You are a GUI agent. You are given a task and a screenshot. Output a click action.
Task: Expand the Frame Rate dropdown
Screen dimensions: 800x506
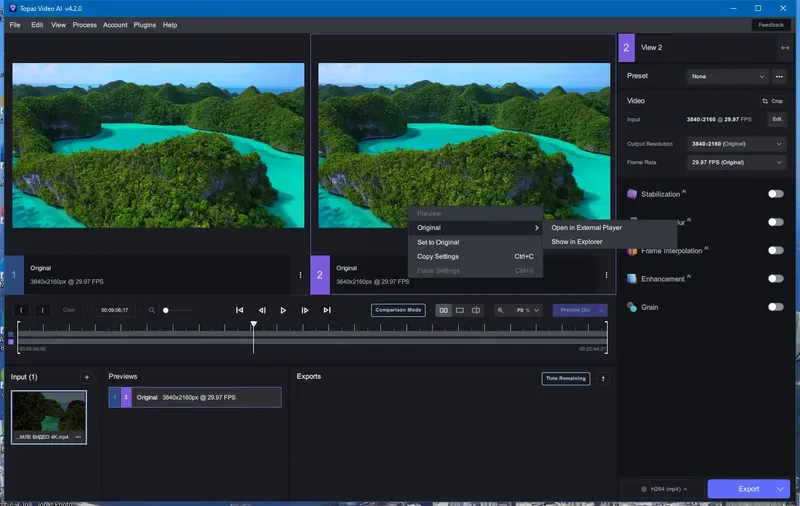tap(736, 162)
